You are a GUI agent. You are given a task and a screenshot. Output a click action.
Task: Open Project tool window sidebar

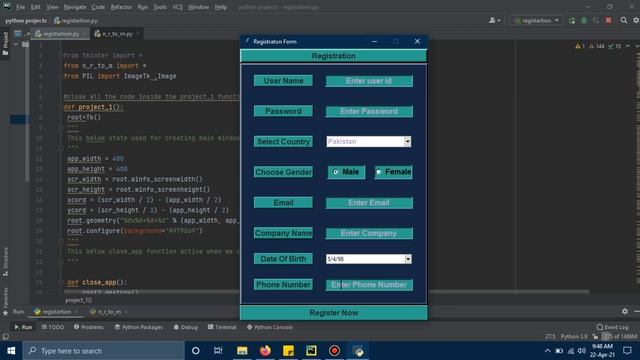(x=5, y=44)
